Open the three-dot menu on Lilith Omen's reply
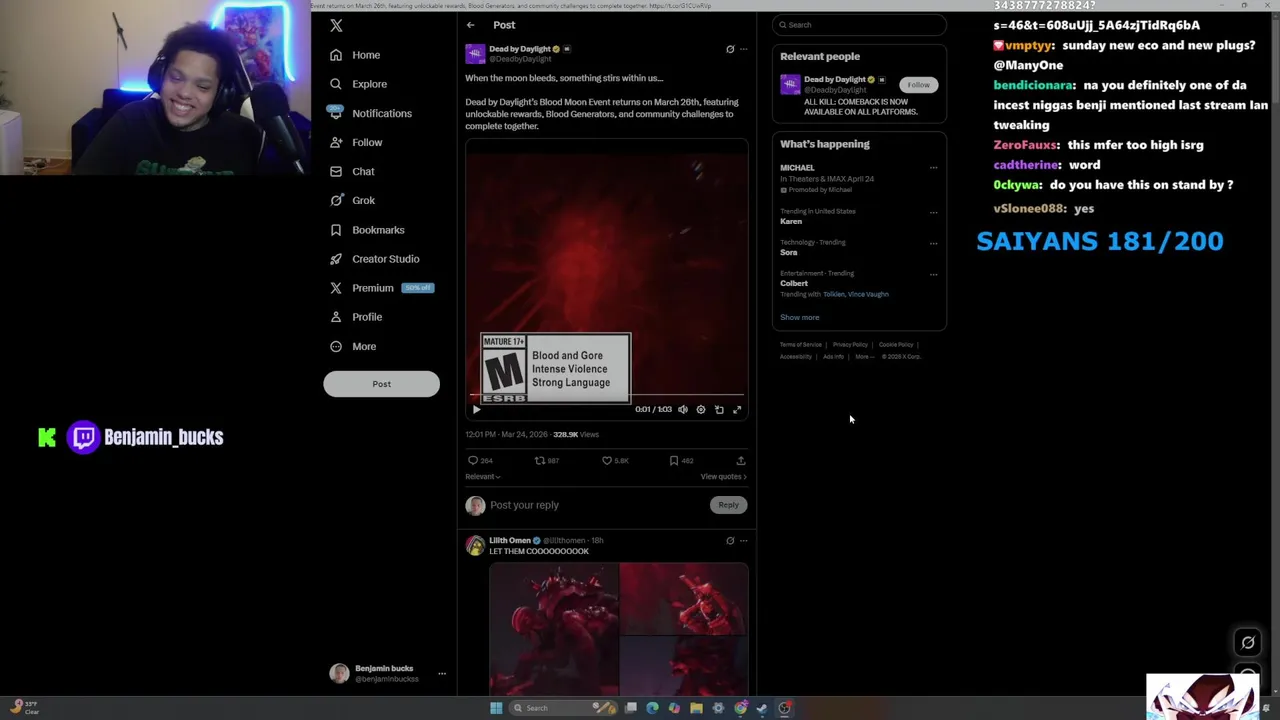1280x720 pixels. (x=743, y=540)
